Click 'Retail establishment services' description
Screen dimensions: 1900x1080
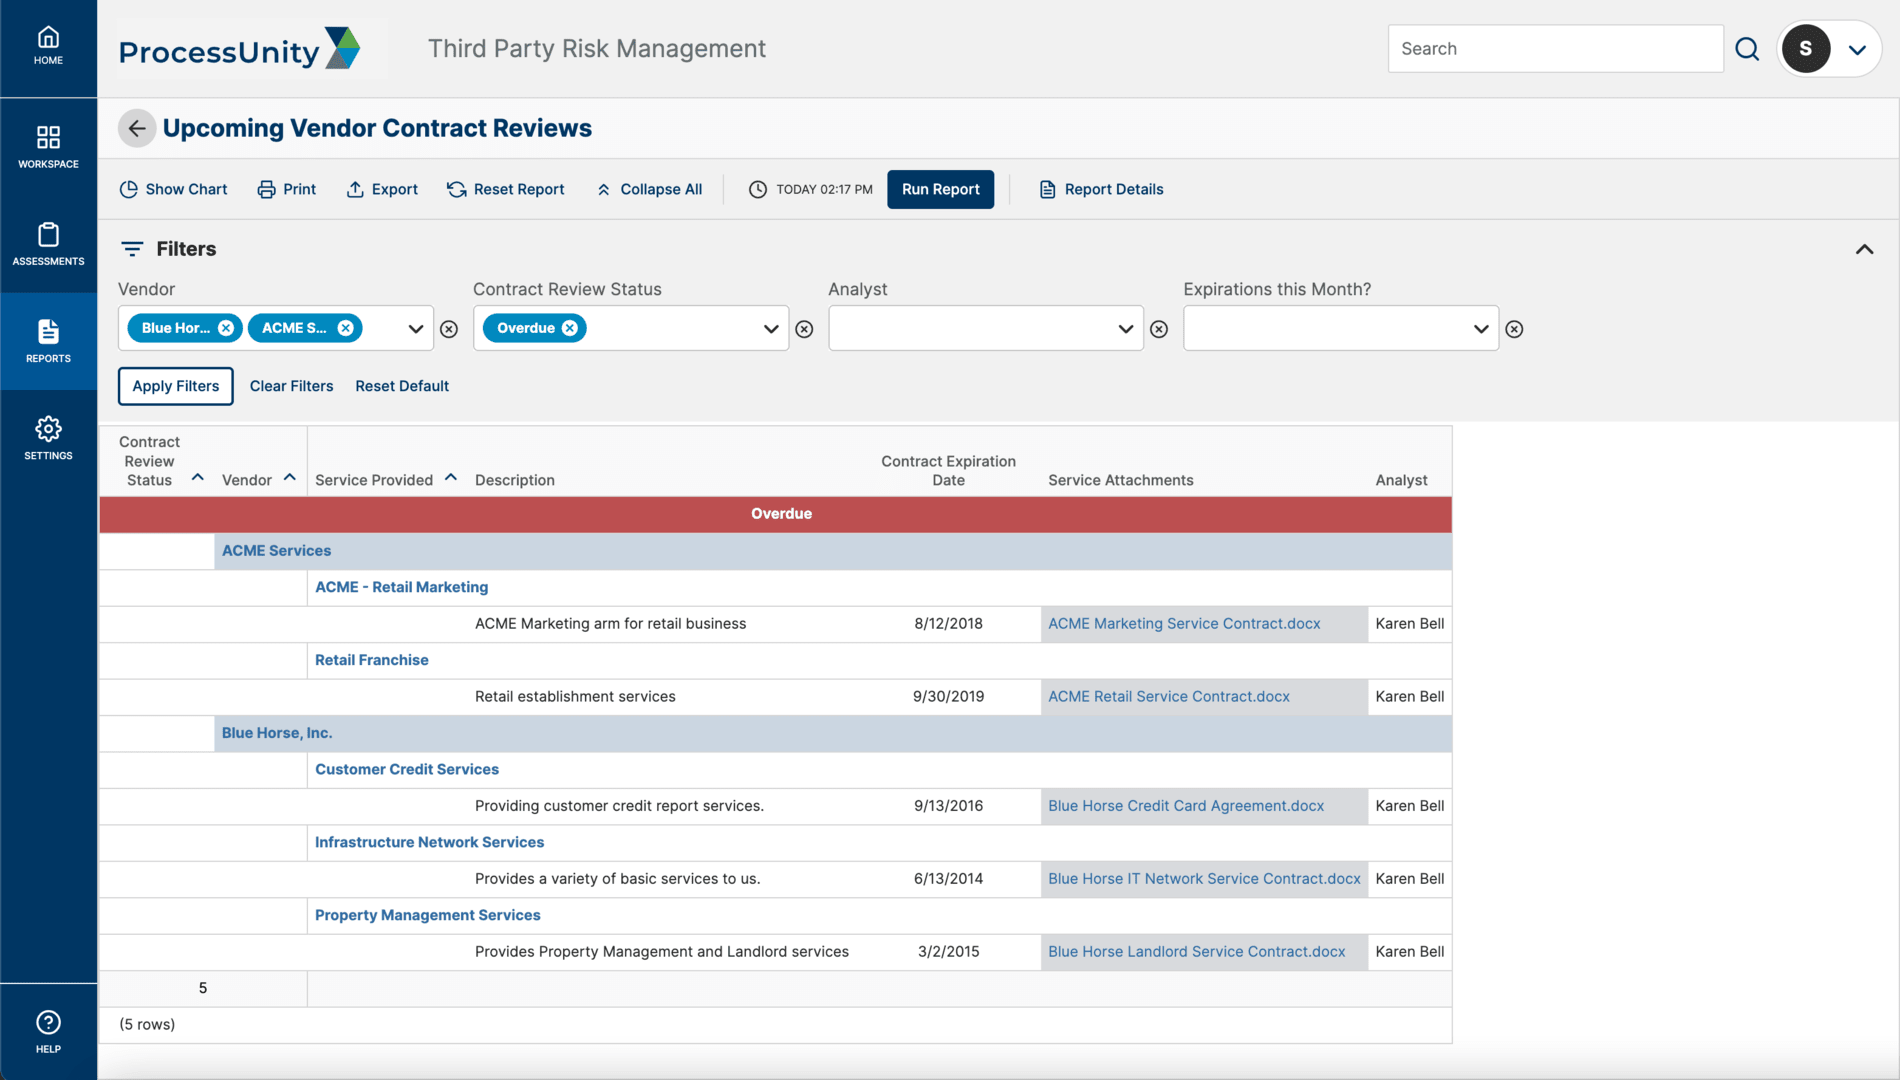click(x=575, y=697)
